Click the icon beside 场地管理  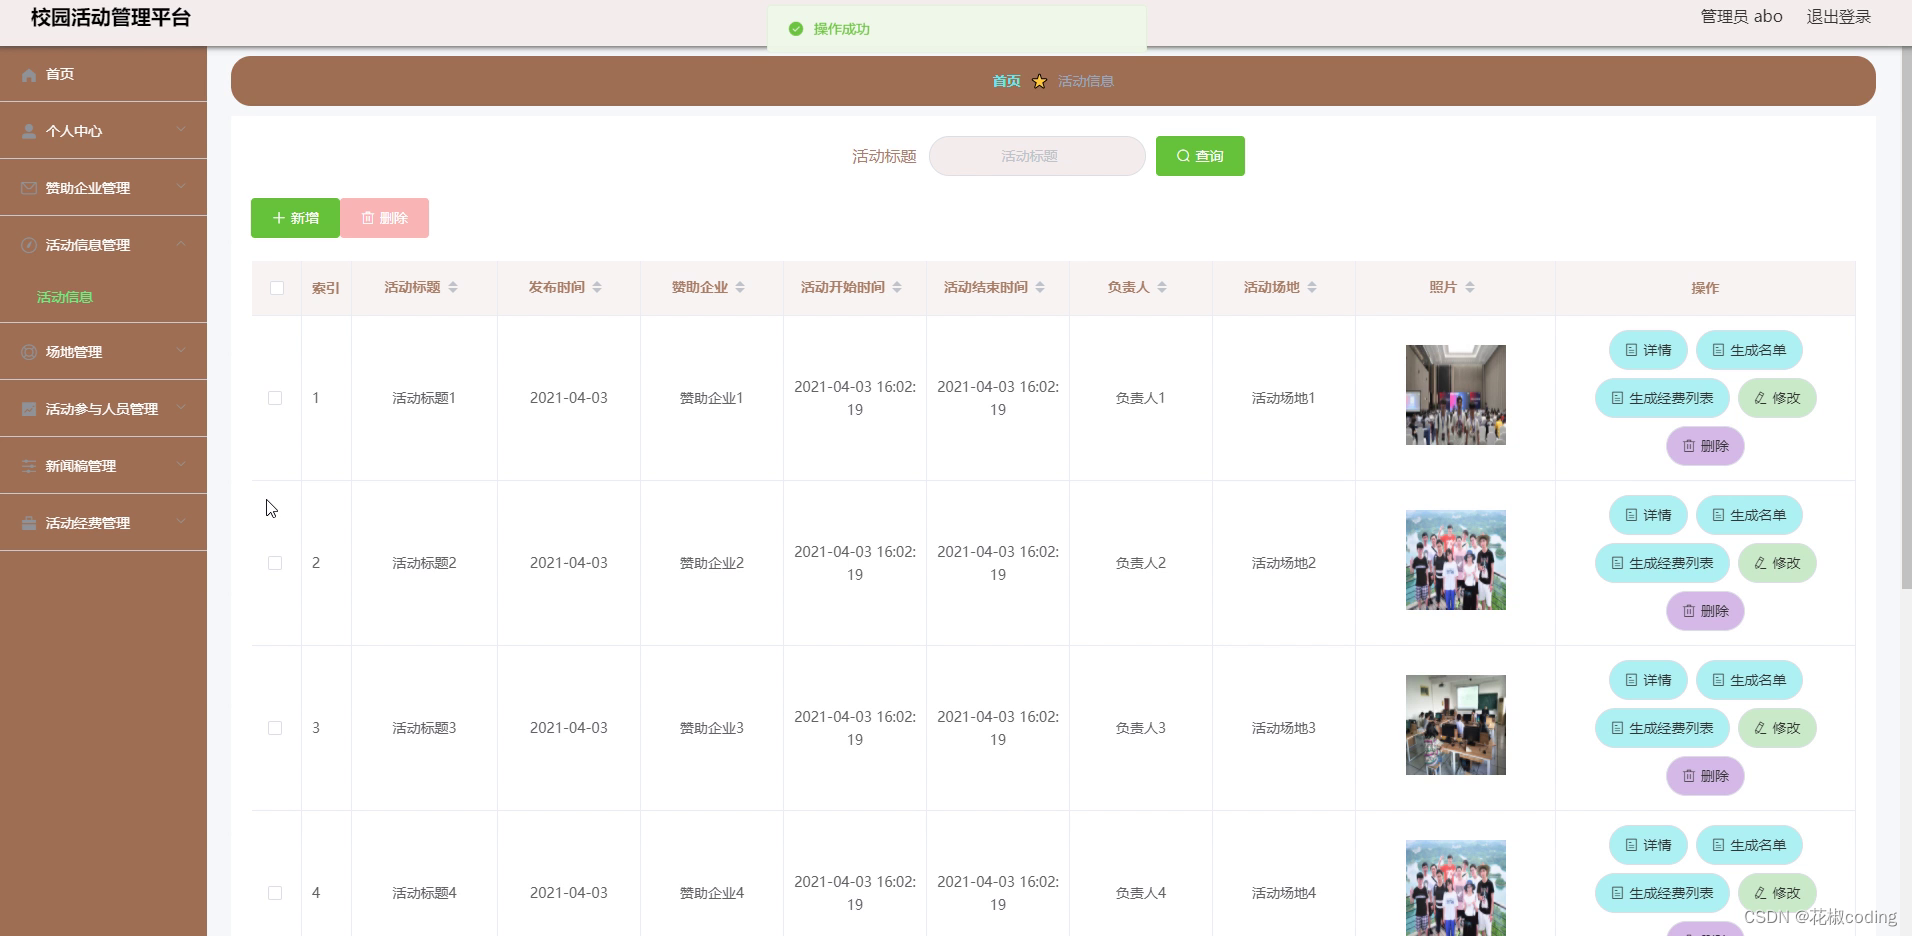(28, 353)
